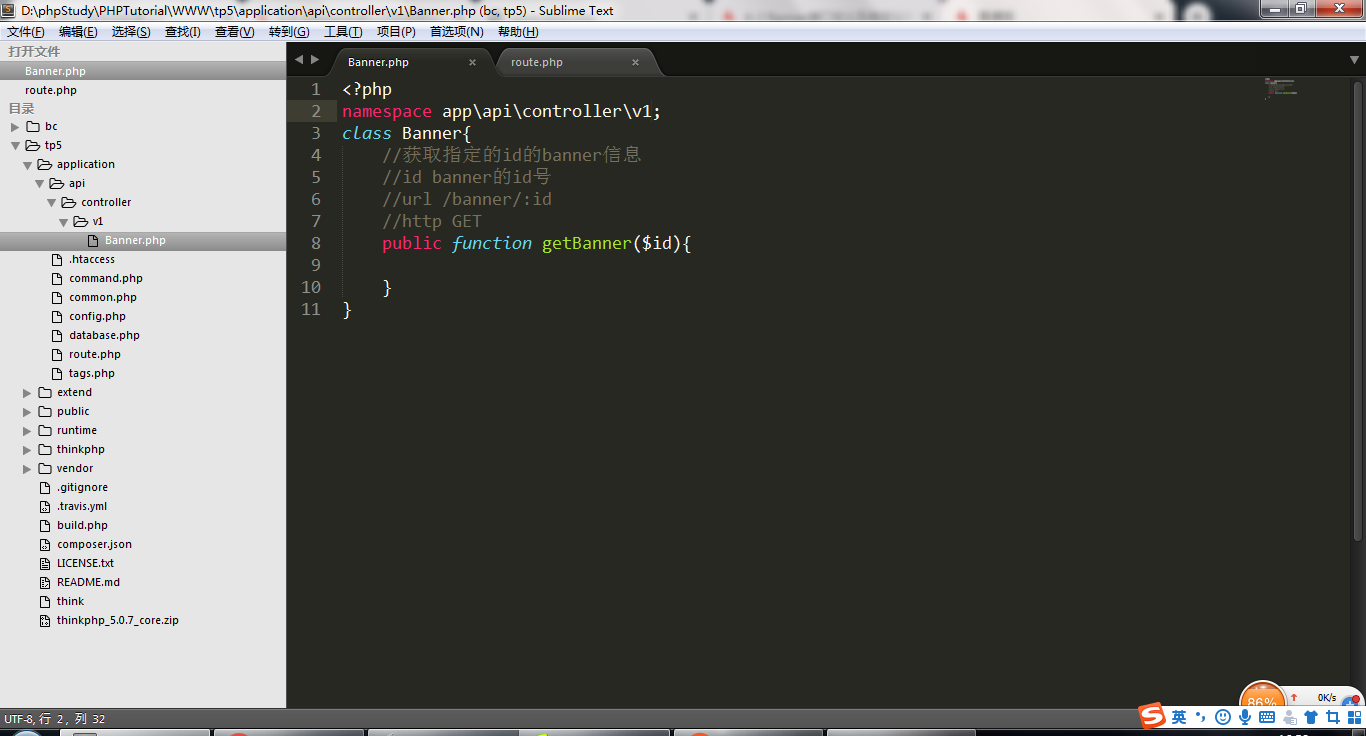Select Banner.php in the v1 folder
The height and width of the screenshot is (736, 1366).
tap(143, 240)
